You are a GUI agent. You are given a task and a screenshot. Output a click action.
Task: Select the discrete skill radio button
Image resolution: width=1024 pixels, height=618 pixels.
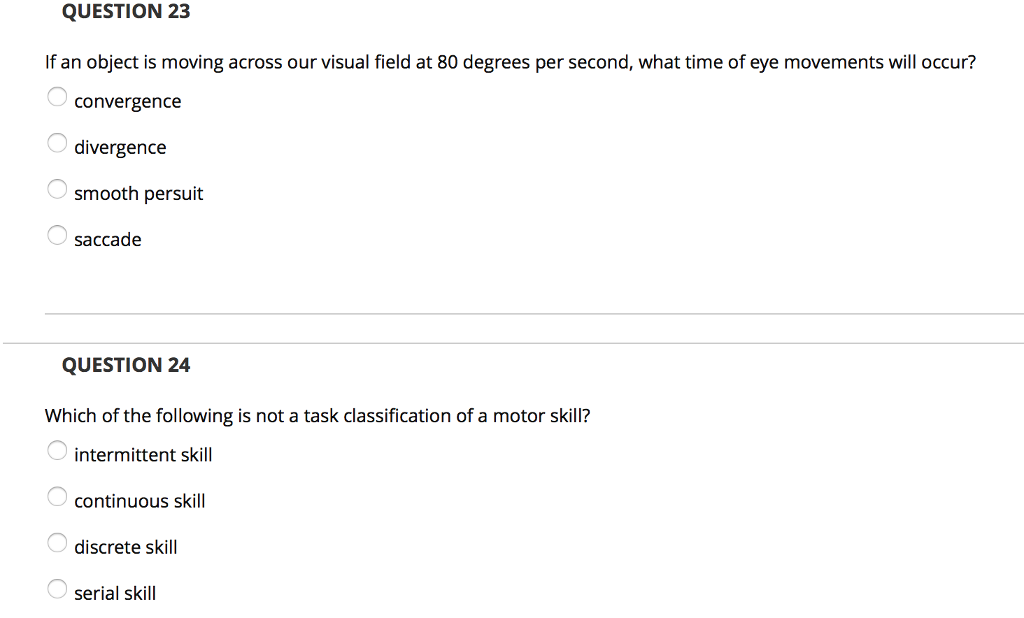pos(57,542)
